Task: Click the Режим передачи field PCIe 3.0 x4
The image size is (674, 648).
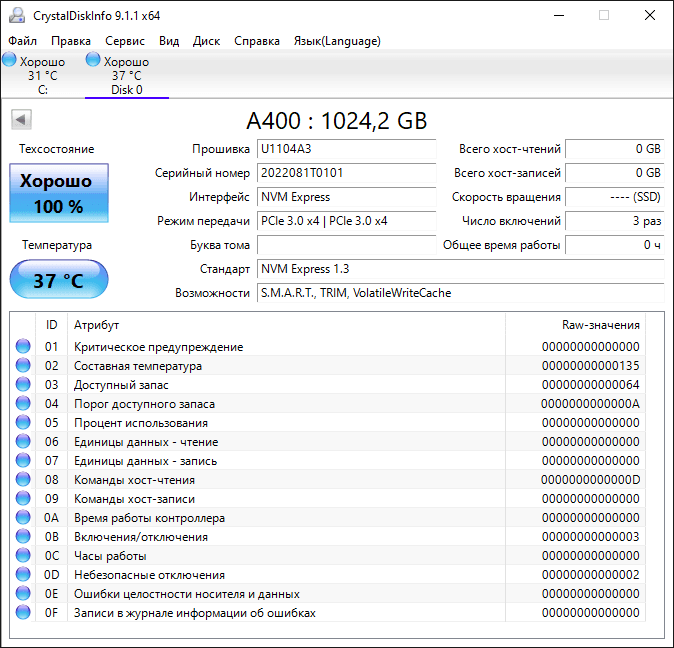Action: (x=346, y=221)
